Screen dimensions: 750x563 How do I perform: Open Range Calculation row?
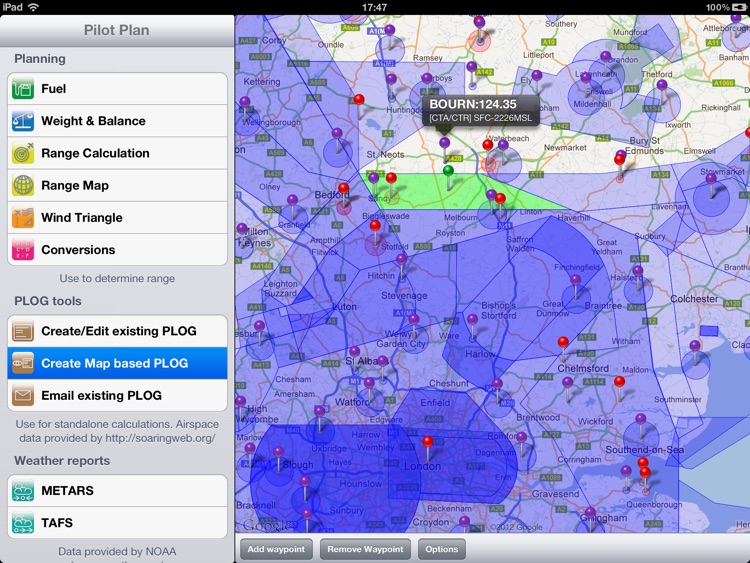pyautogui.click(x=117, y=153)
